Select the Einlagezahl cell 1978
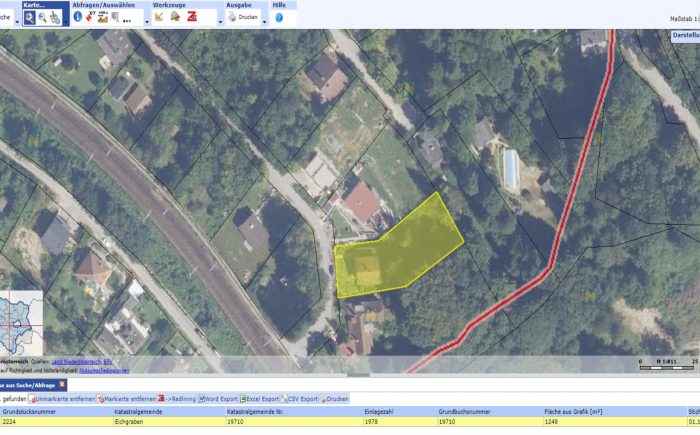The height and width of the screenshot is (435, 700). [x=400, y=422]
